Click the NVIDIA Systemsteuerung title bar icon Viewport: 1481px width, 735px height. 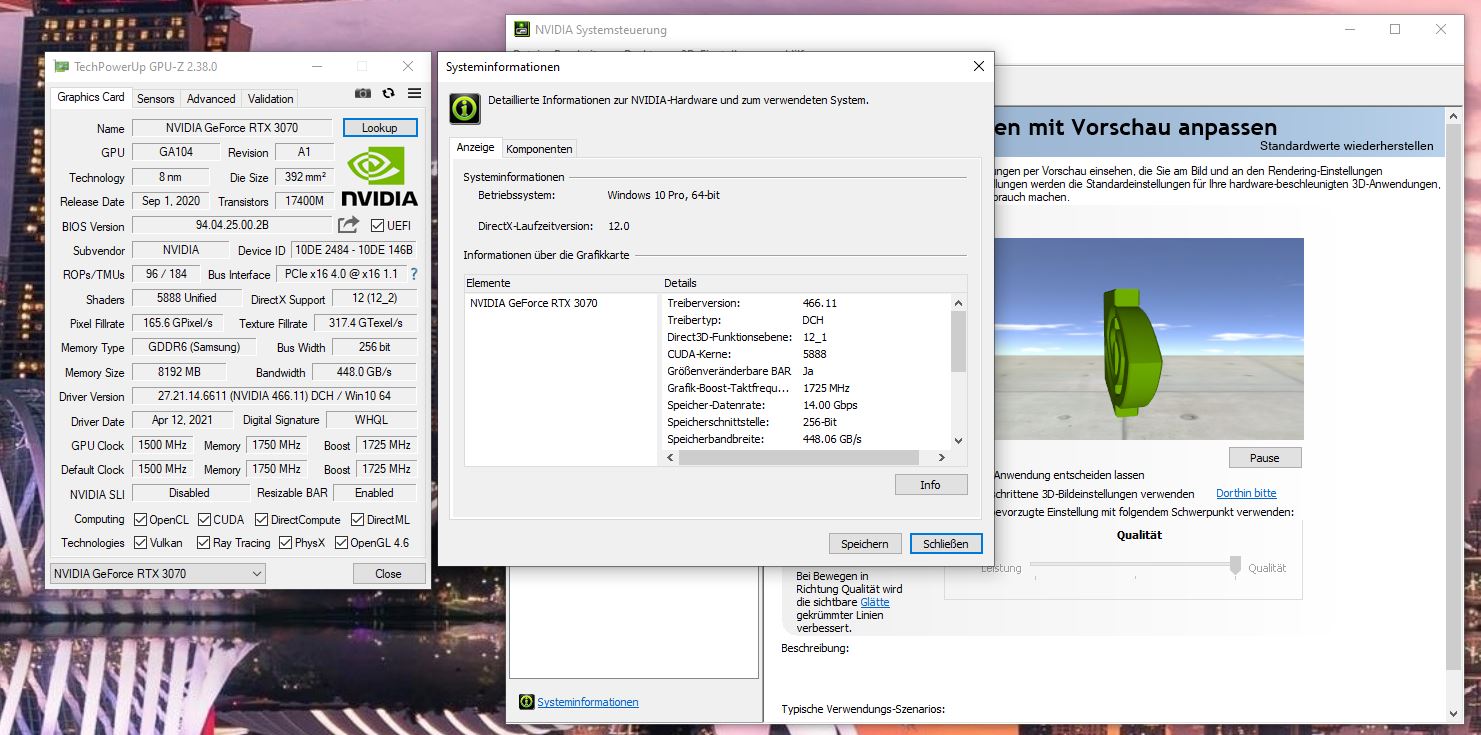coord(522,29)
